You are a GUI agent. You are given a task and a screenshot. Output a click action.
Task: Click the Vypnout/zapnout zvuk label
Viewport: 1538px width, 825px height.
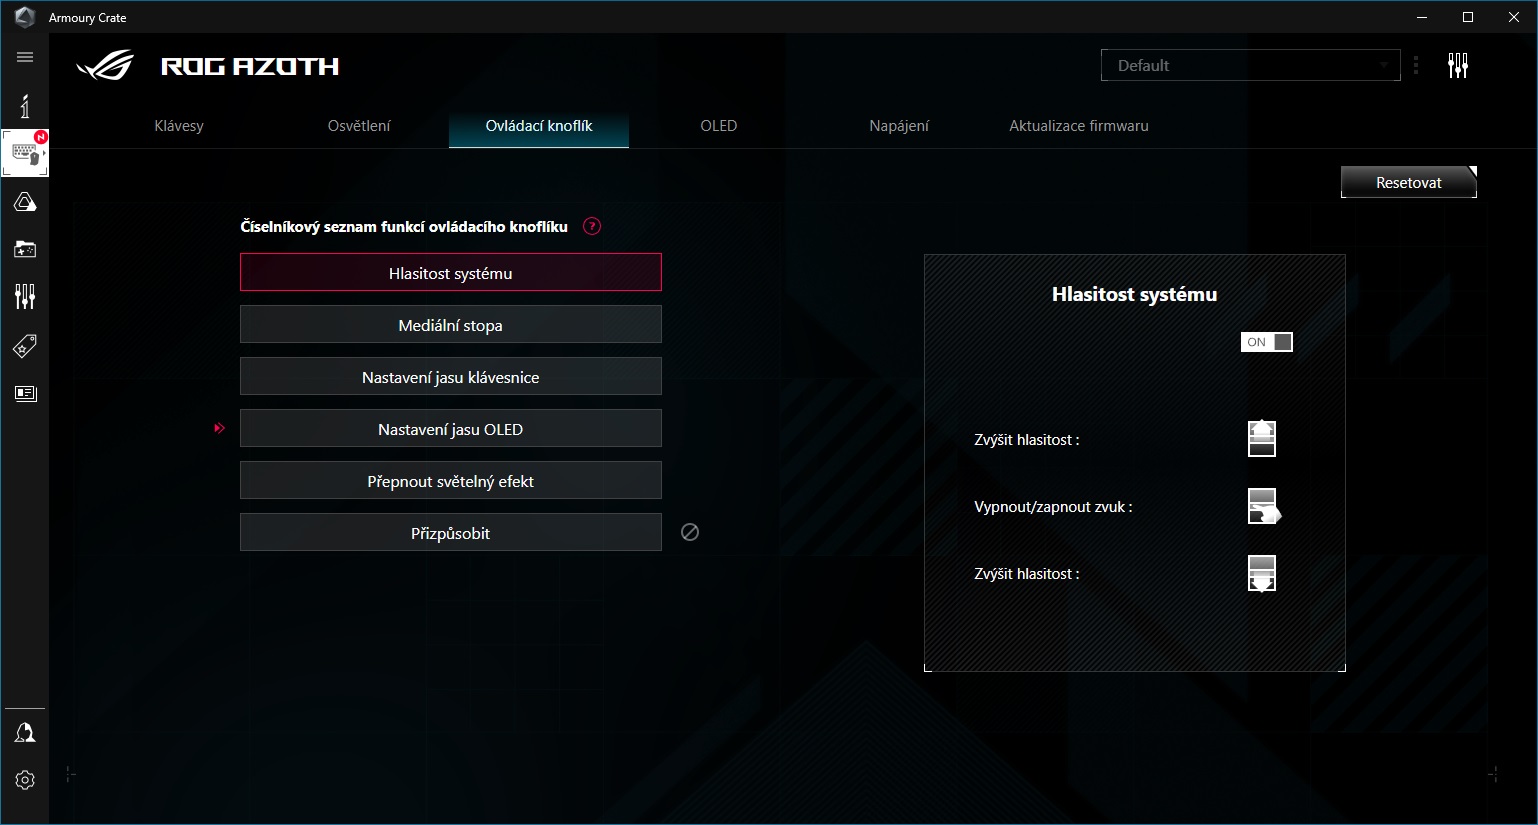[1053, 507]
